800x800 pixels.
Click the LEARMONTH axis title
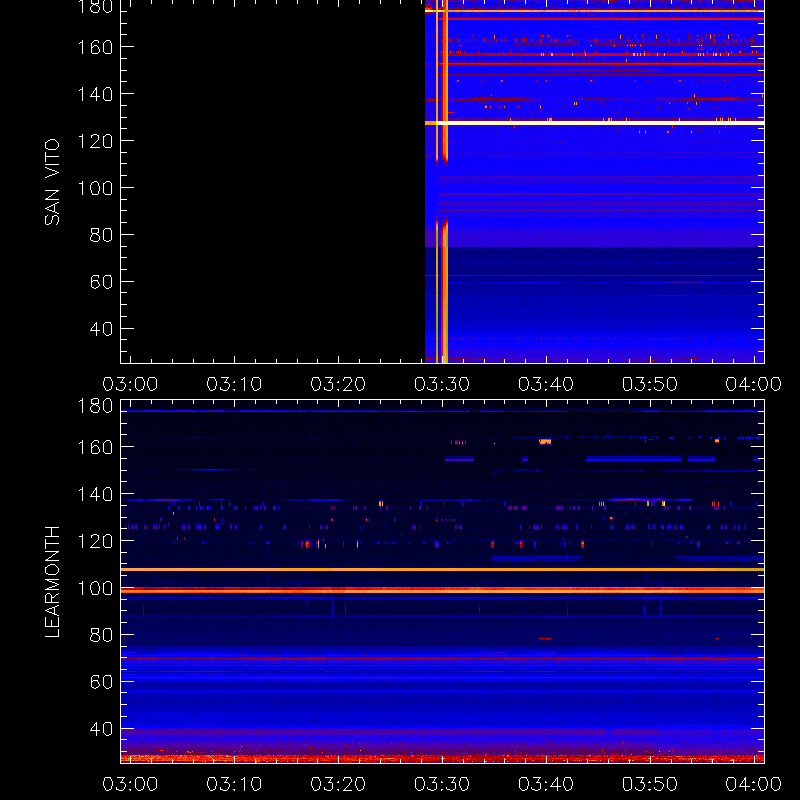tap(52, 582)
